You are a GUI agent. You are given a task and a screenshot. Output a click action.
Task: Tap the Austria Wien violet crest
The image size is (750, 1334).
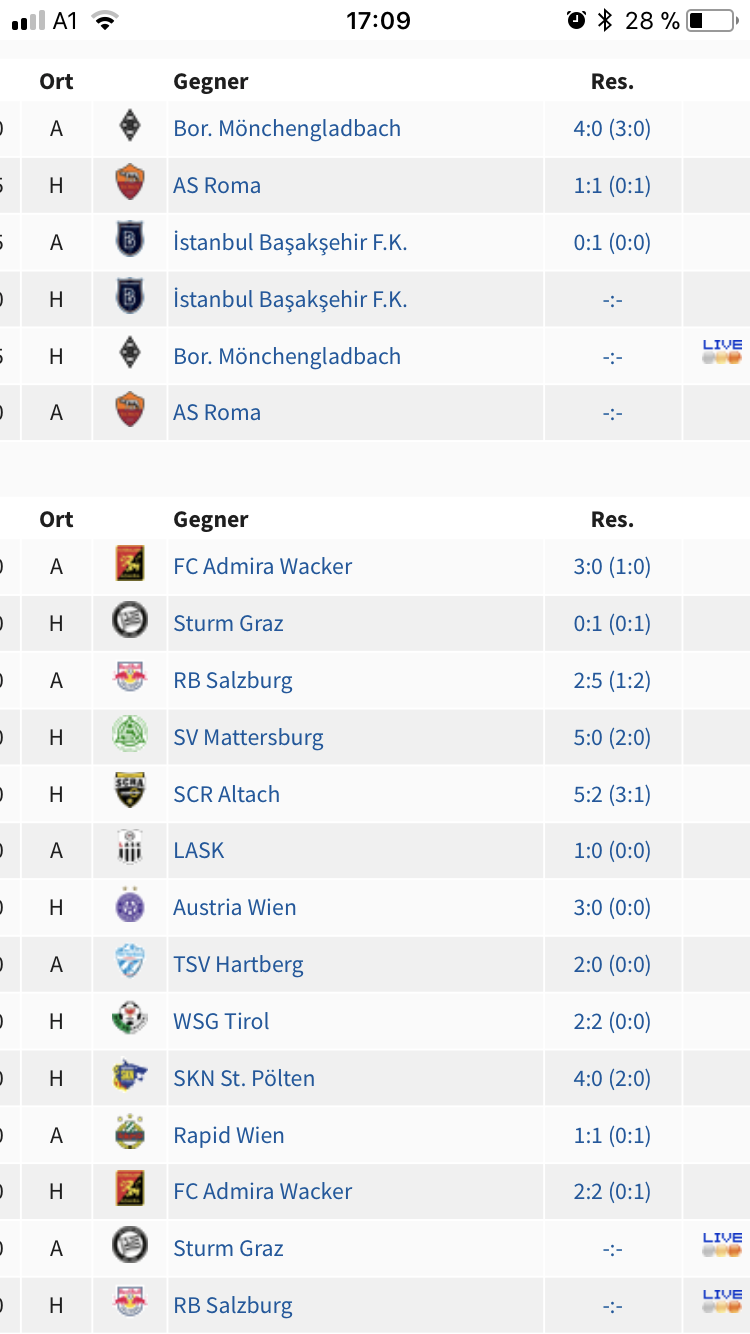pyautogui.click(x=130, y=907)
